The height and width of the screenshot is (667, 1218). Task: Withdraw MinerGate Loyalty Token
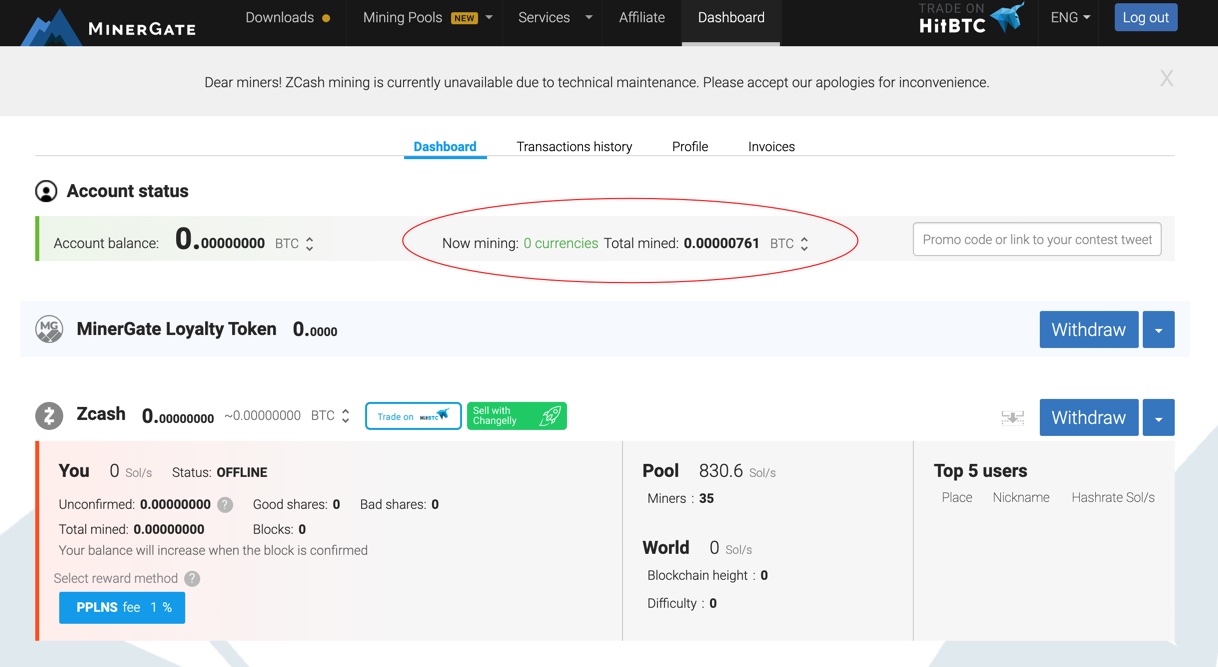click(x=1088, y=330)
